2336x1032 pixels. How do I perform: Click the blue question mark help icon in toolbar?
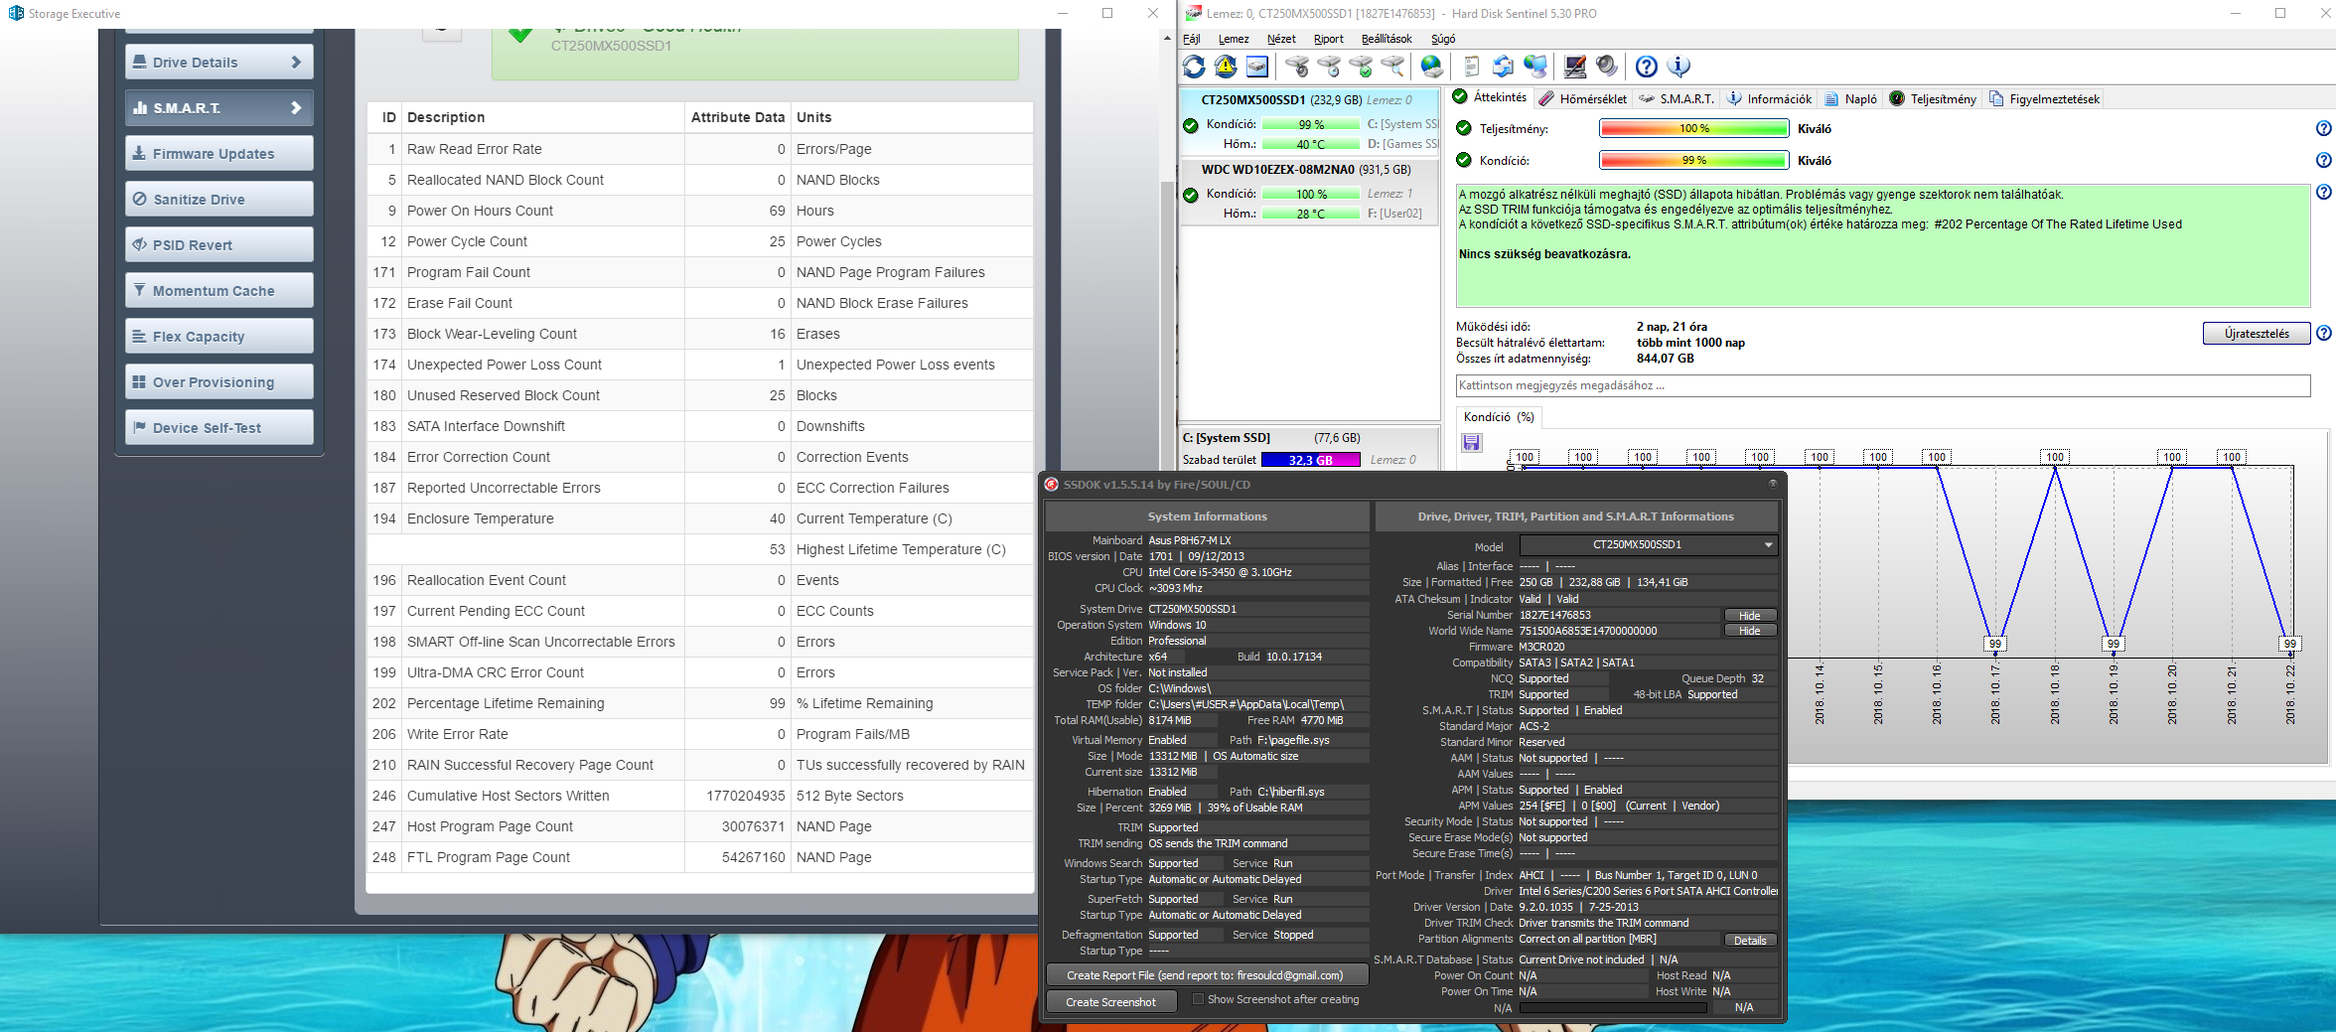coord(1646,67)
